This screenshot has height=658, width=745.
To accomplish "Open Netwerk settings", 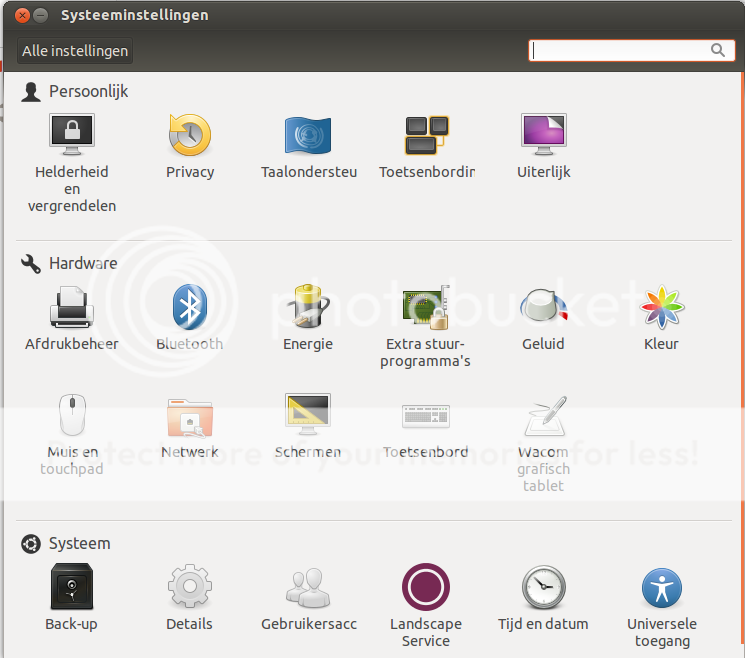I will (190, 417).
